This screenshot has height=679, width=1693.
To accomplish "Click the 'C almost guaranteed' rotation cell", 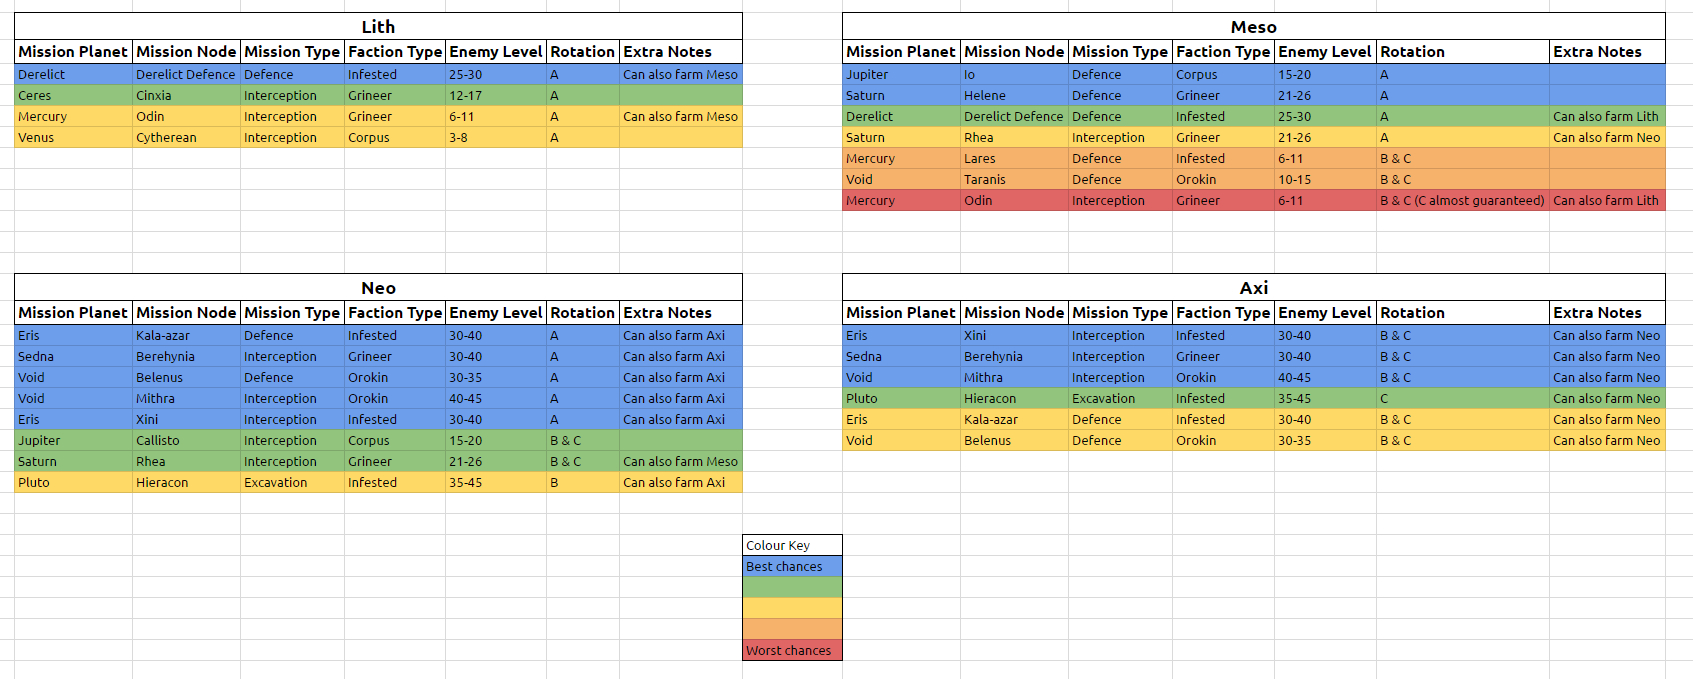I will [1462, 201].
